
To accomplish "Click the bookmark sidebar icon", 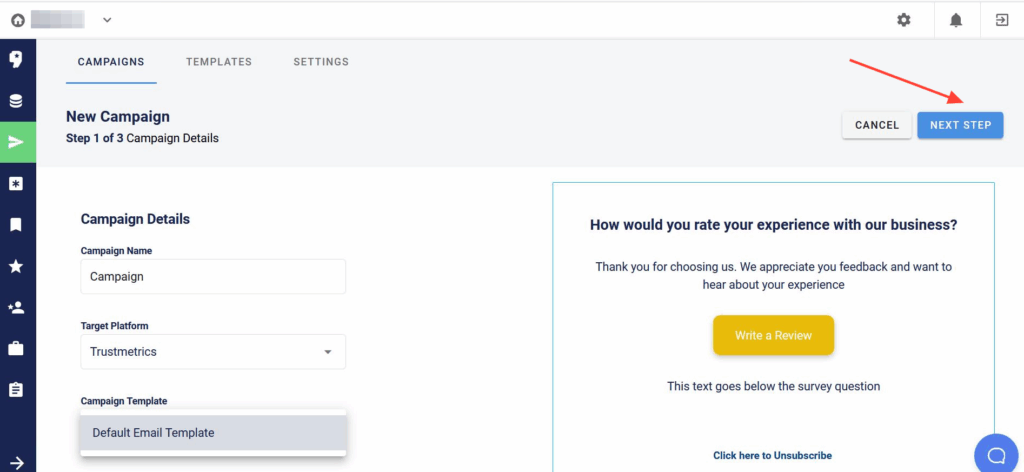I will coord(16,225).
